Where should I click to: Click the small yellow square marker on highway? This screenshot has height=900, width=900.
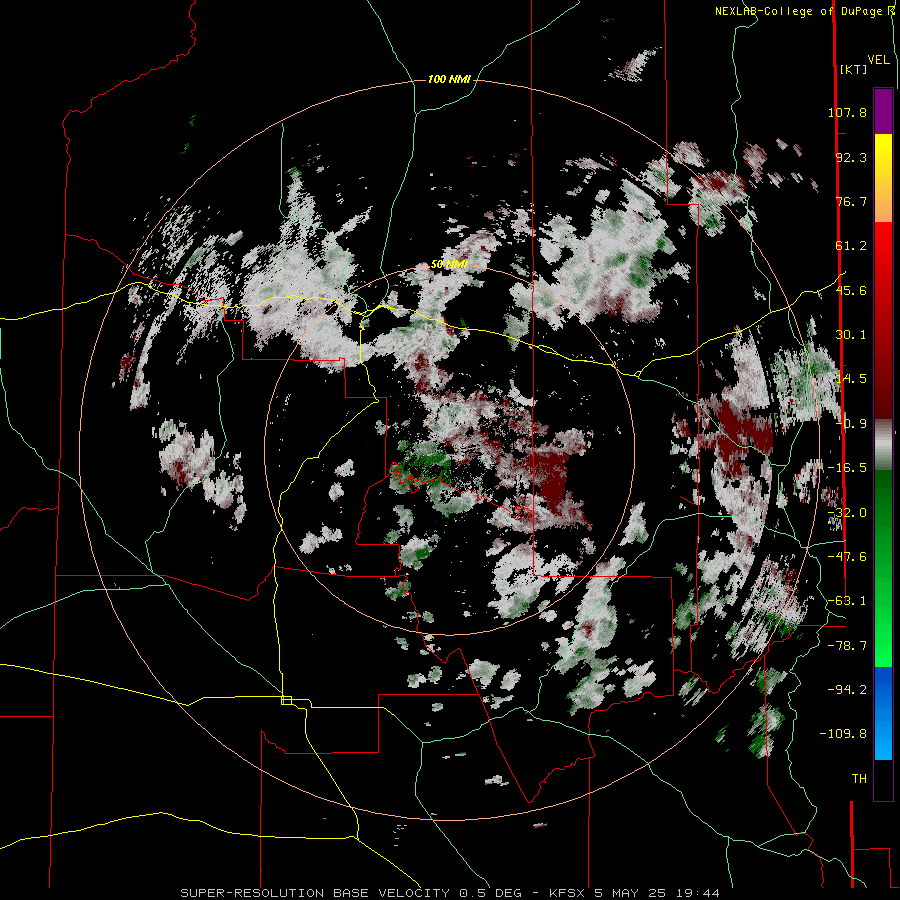coord(286,700)
